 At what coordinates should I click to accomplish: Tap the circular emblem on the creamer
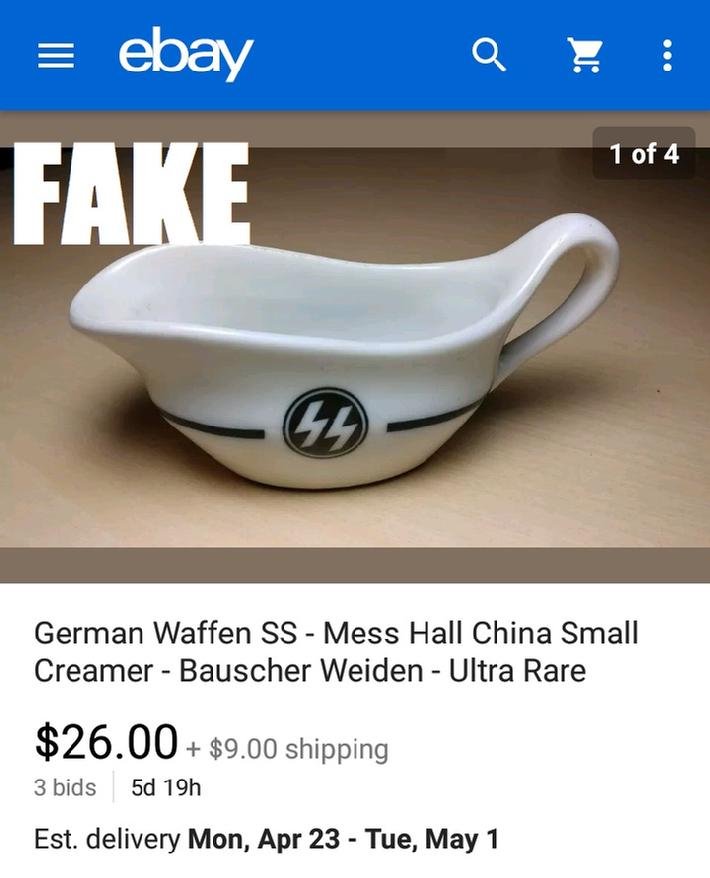pos(325,423)
